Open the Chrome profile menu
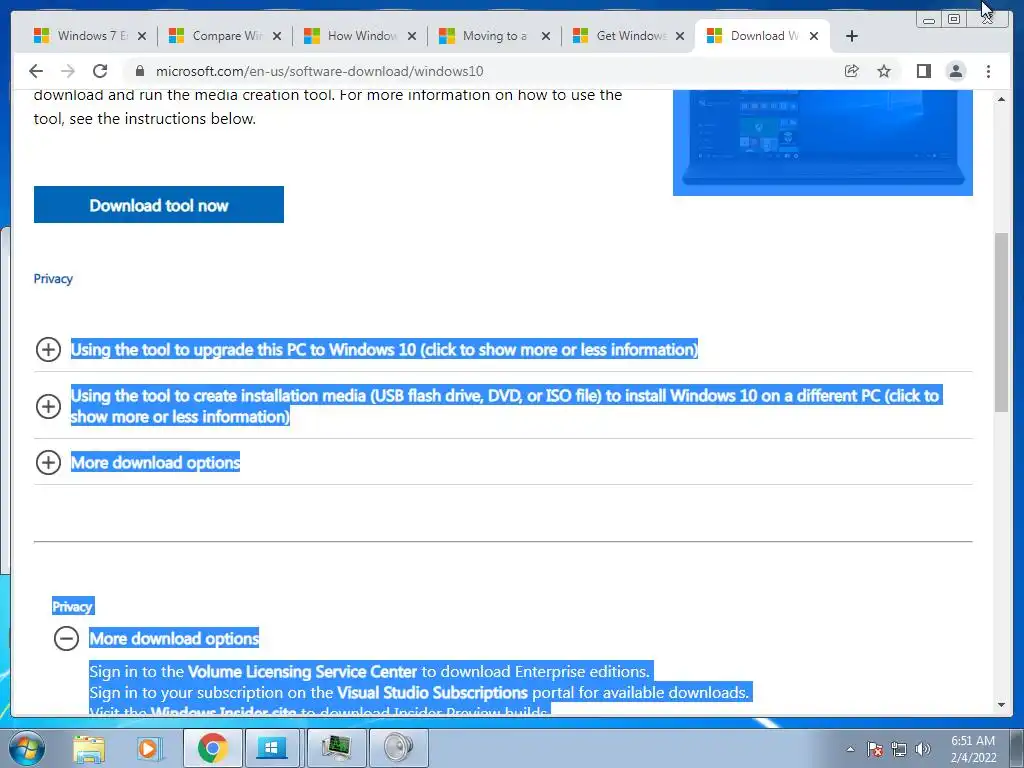This screenshot has height=768, width=1024. pyautogui.click(x=955, y=71)
